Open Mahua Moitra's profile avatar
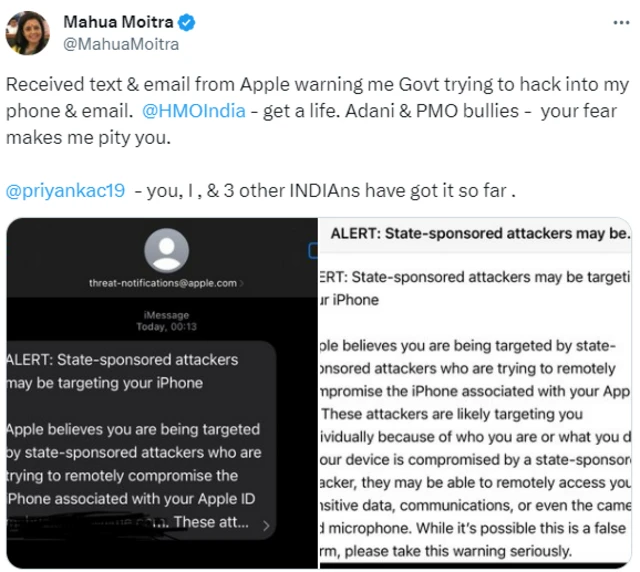The height and width of the screenshot is (572, 640). point(27,33)
